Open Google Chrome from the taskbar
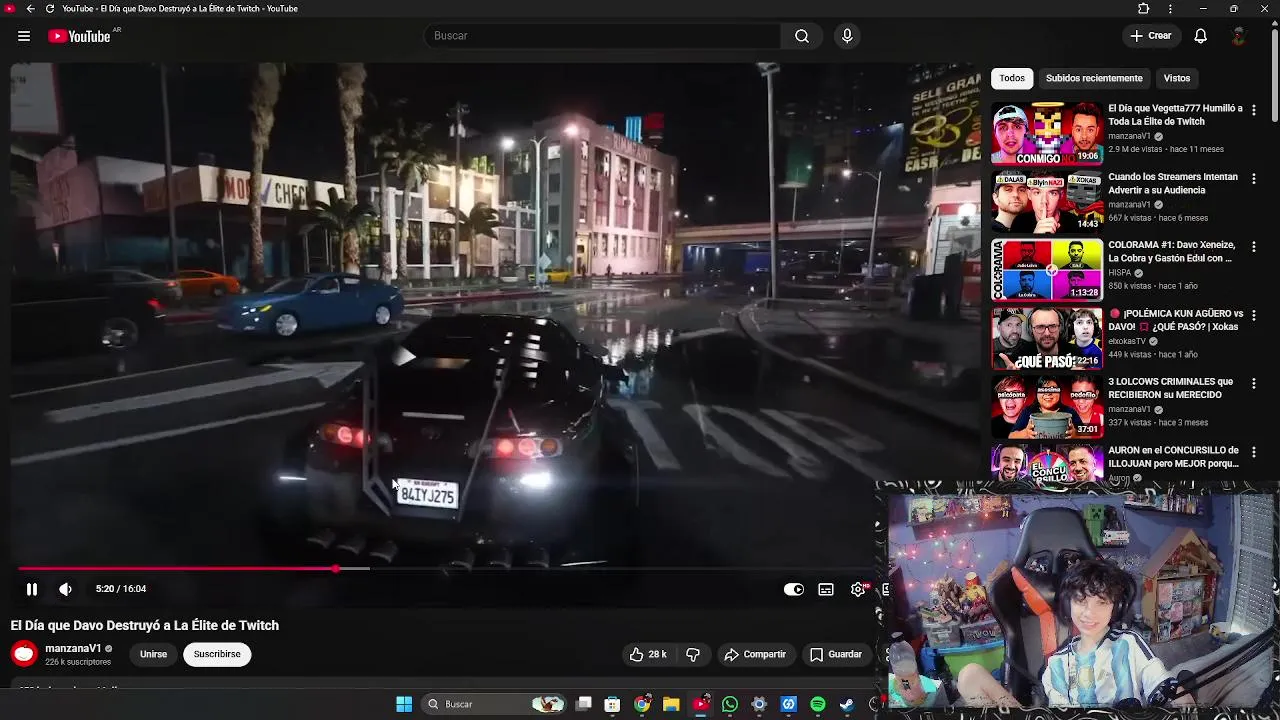Image resolution: width=1280 pixels, height=720 pixels. pyautogui.click(x=642, y=704)
